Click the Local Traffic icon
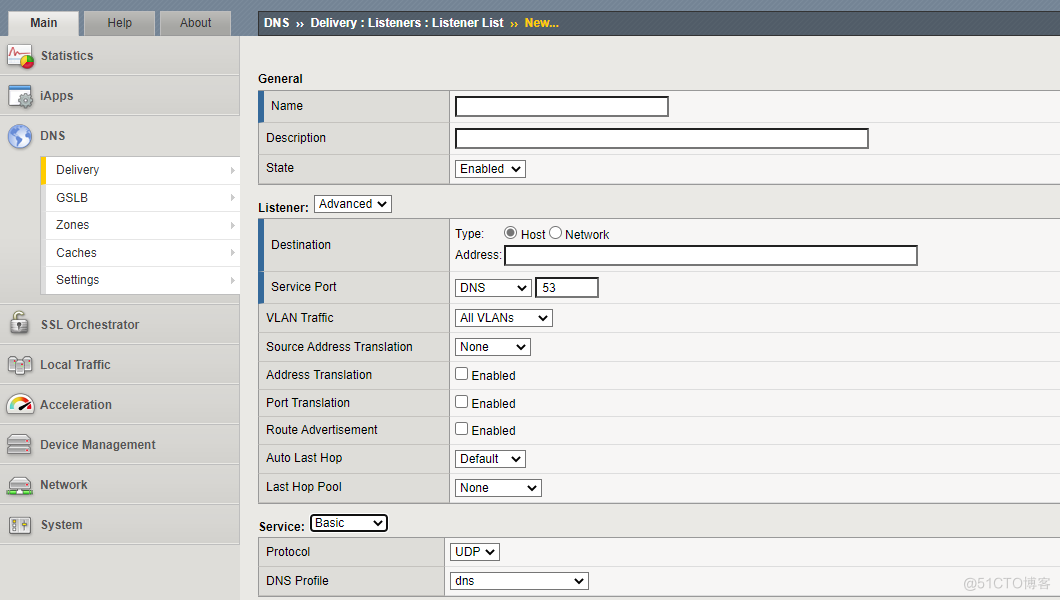Screen dimensions: 1060x600 (x=20, y=365)
